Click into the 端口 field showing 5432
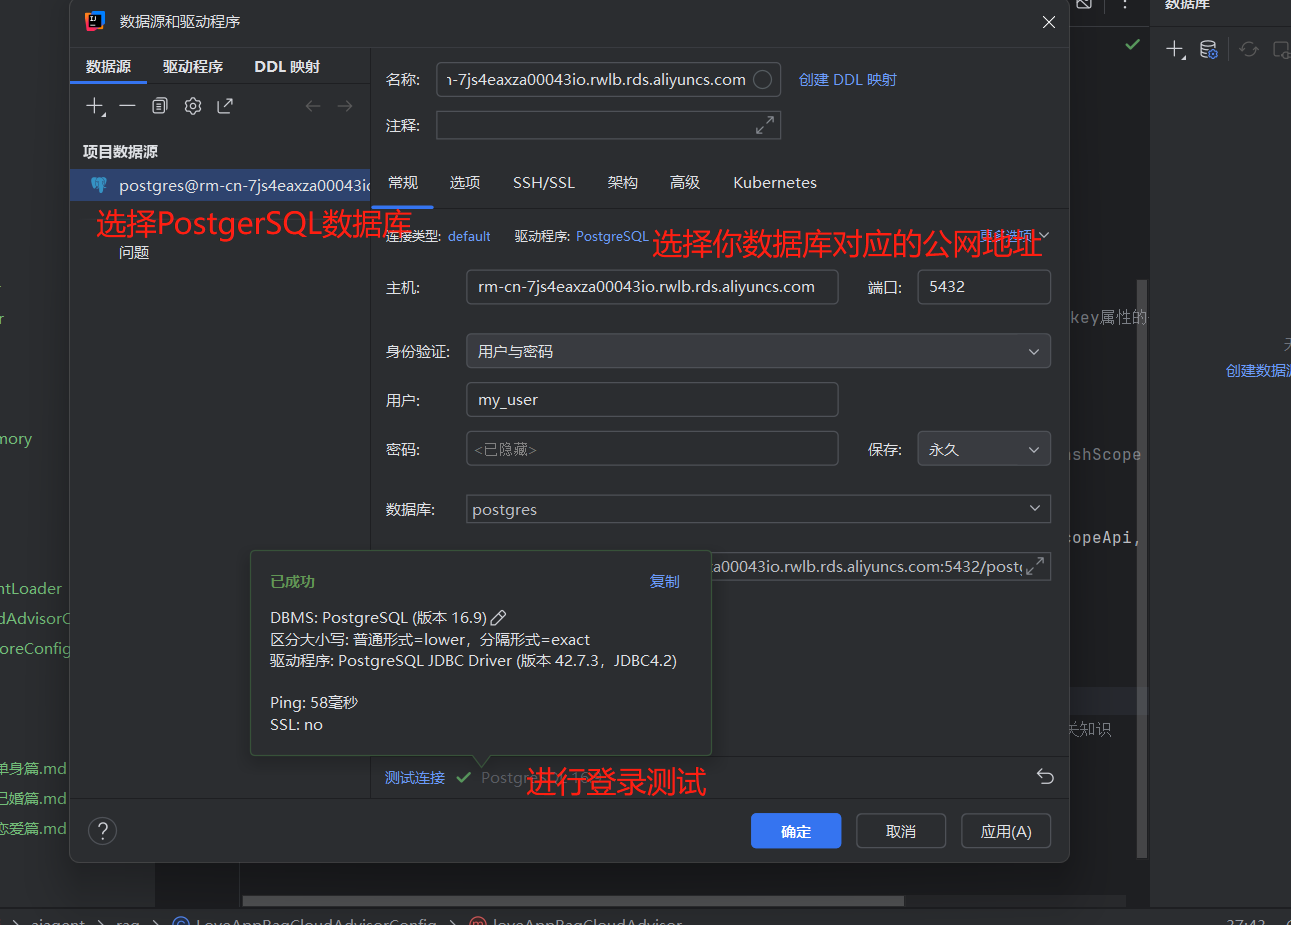The height and width of the screenshot is (925, 1291). click(984, 287)
